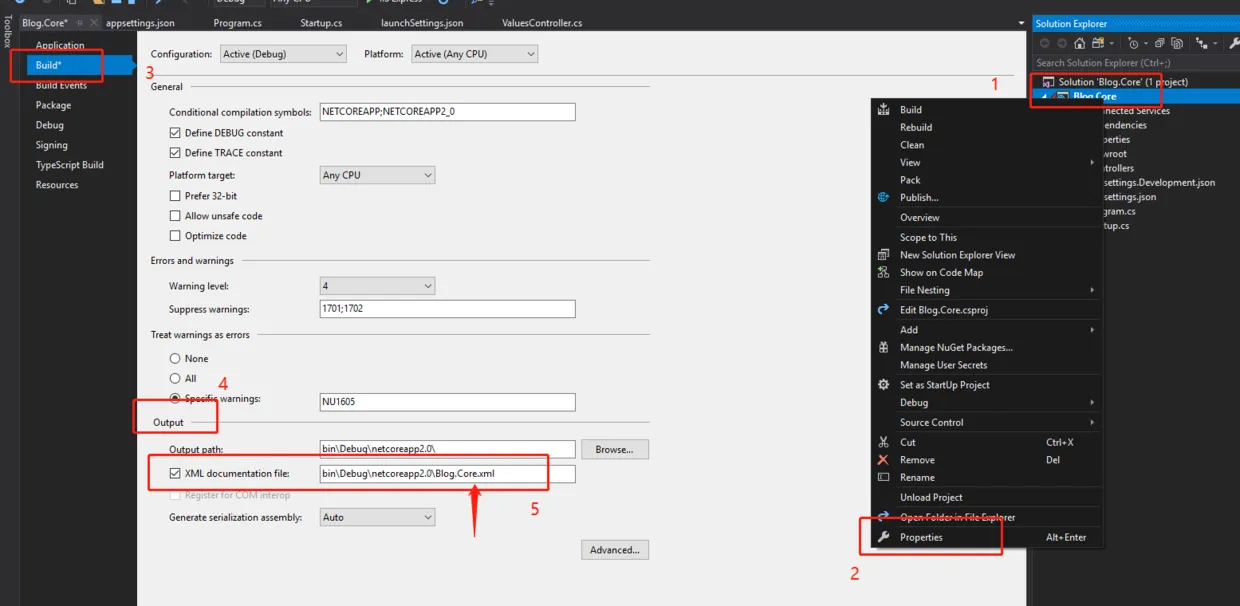Click the pin icon on the Blog.Core* tab

pyautogui.click(x=79, y=23)
